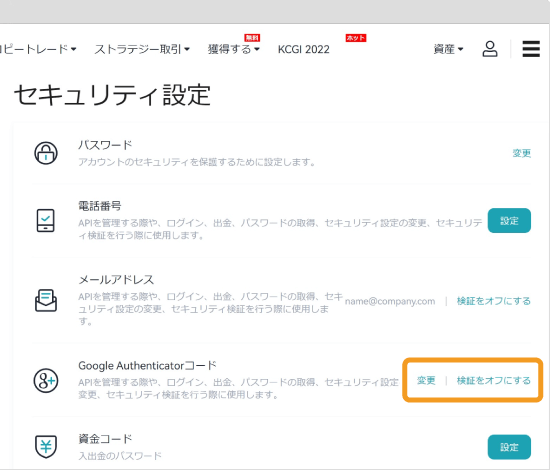
Task: Expand the 資産 dropdown menu
Action: tap(449, 49)
